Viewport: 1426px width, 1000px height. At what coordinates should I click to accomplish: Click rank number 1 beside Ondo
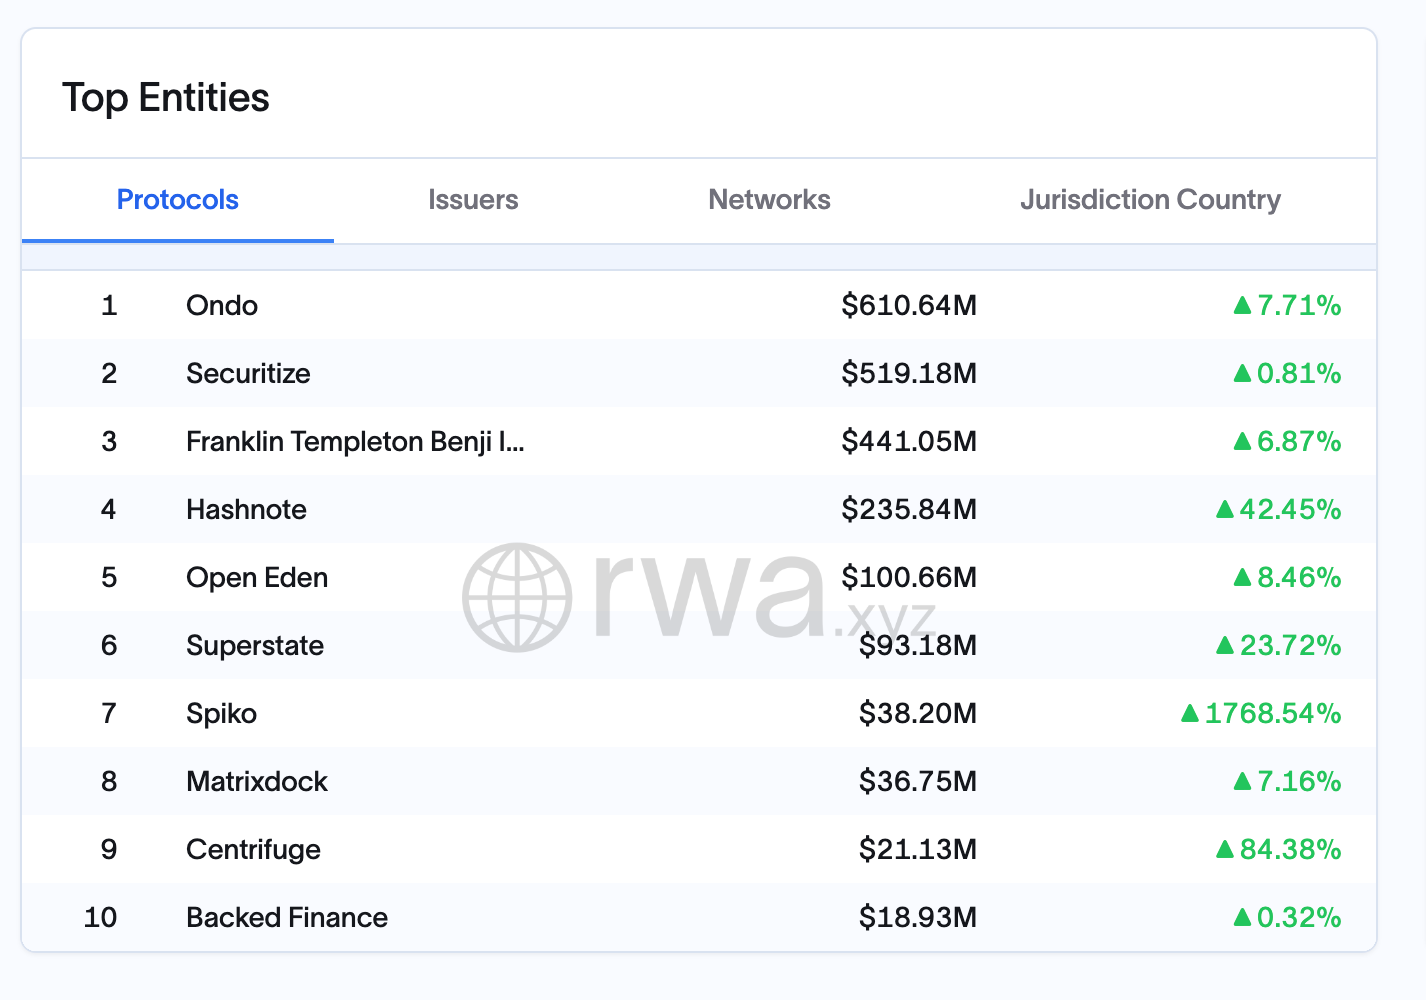109,306
